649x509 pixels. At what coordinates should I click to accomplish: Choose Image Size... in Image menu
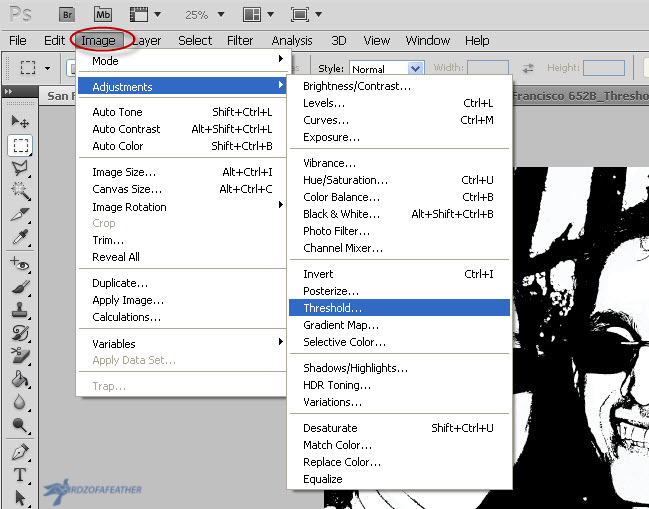coord(182,172)
